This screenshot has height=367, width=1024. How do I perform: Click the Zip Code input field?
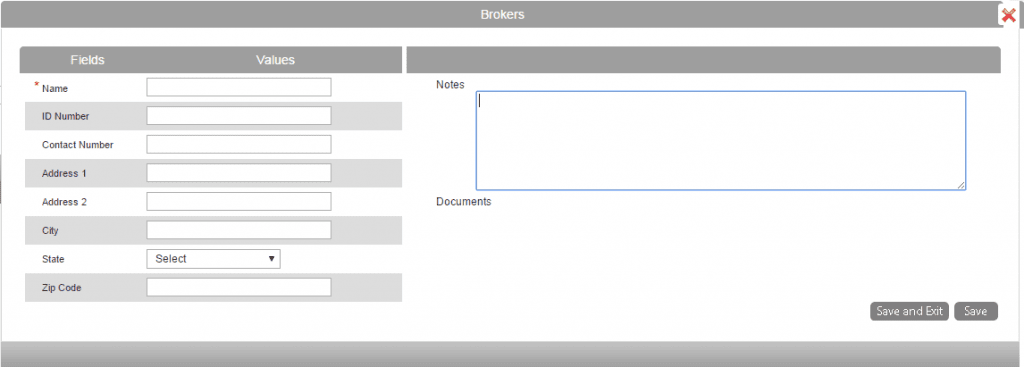(238, 287)
